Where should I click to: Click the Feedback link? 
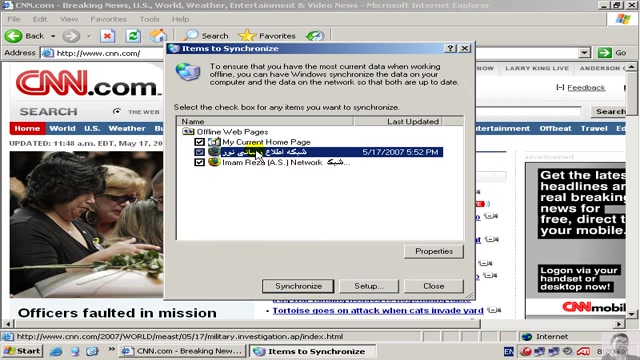586,87
